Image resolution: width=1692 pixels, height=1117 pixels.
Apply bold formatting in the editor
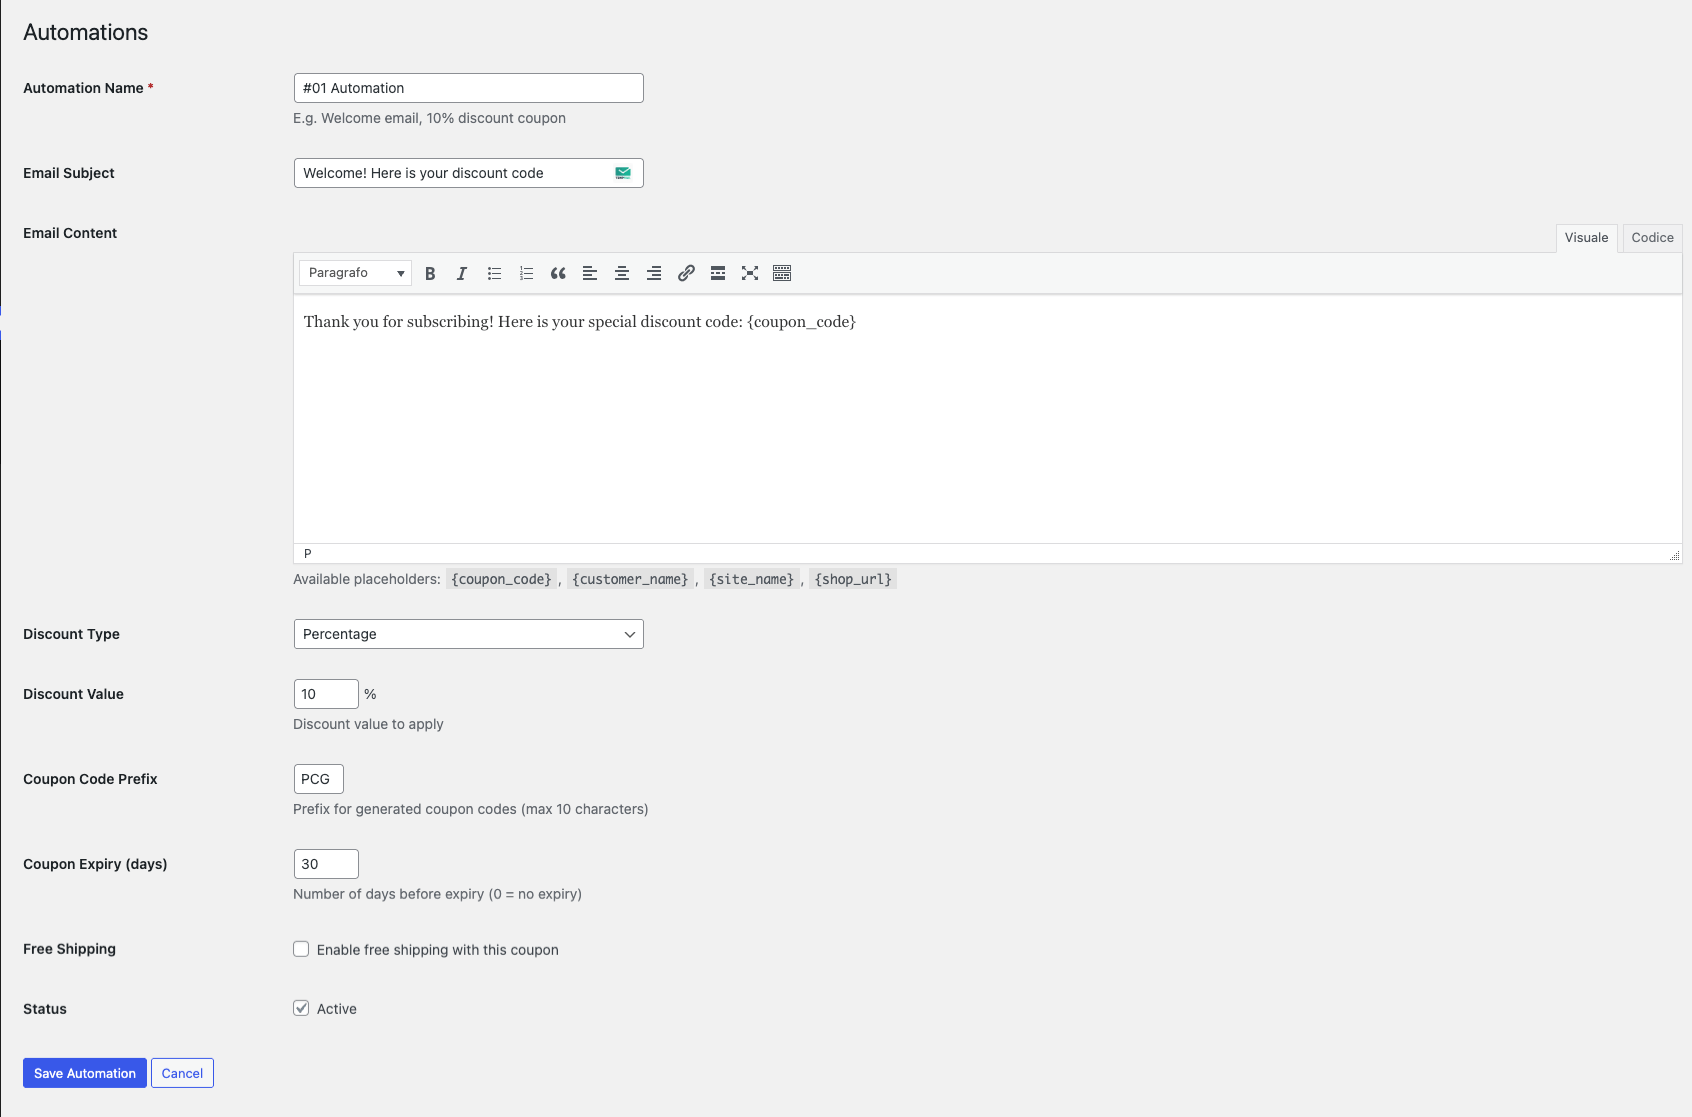point(430,273)
